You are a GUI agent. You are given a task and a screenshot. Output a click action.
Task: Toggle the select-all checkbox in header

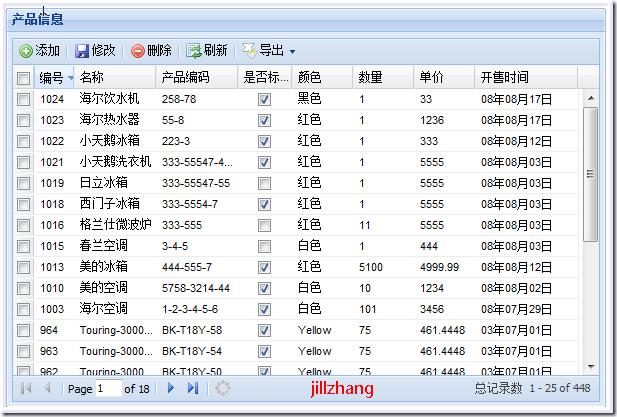(x=23, y=78)
